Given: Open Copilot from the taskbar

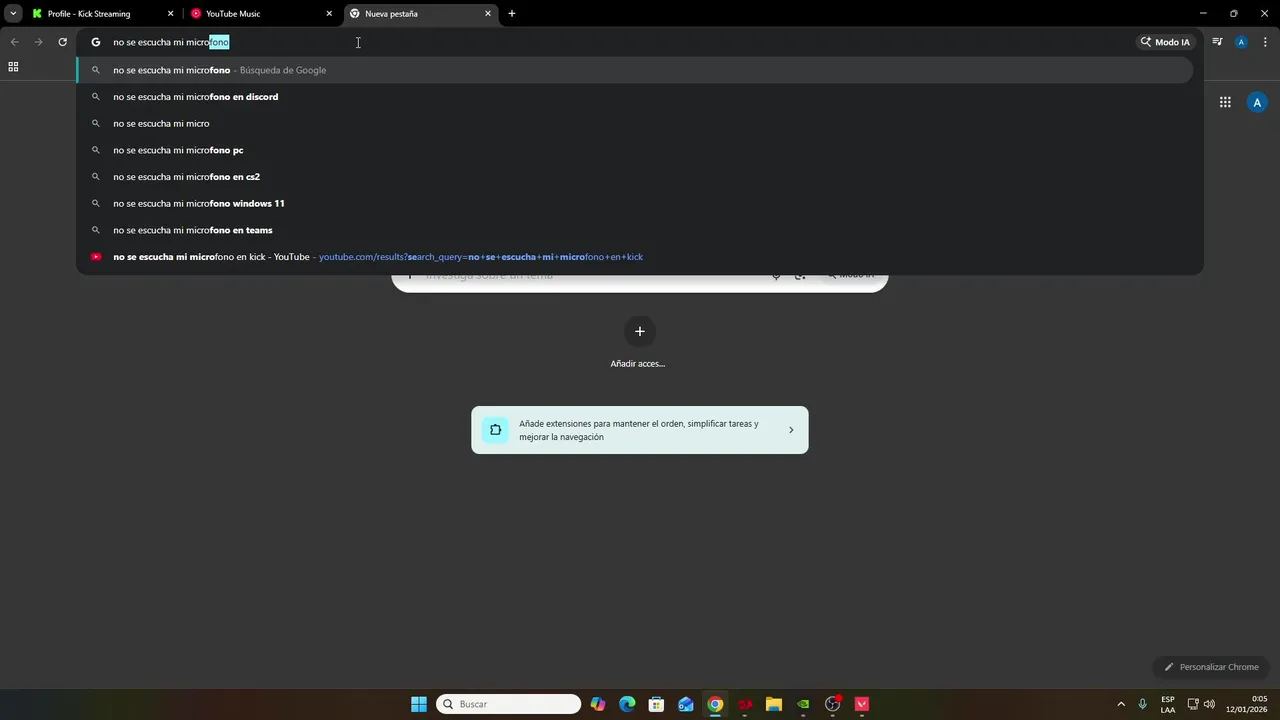Looking at the screenshot, I should tap(598, 704).
